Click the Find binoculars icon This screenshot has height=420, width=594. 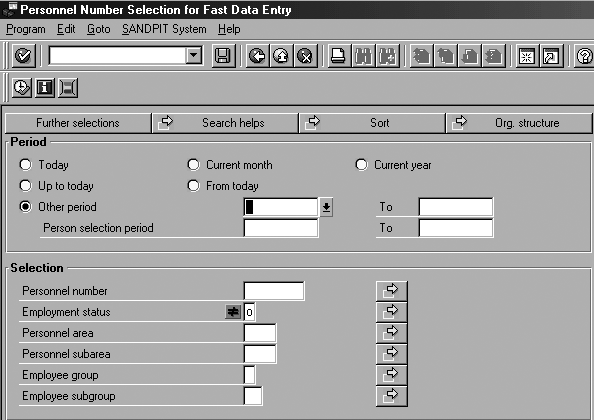coord(363,56)
